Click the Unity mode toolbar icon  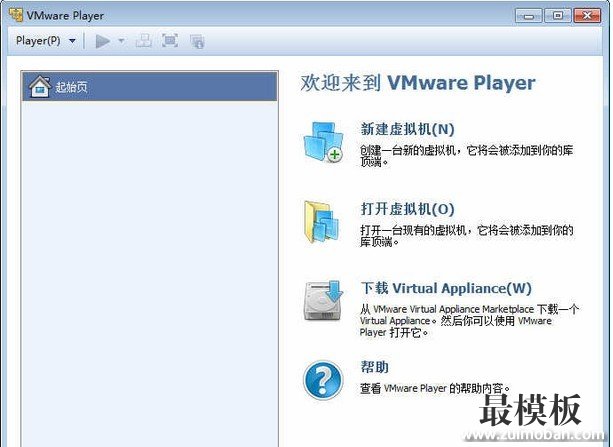[197, 41]
